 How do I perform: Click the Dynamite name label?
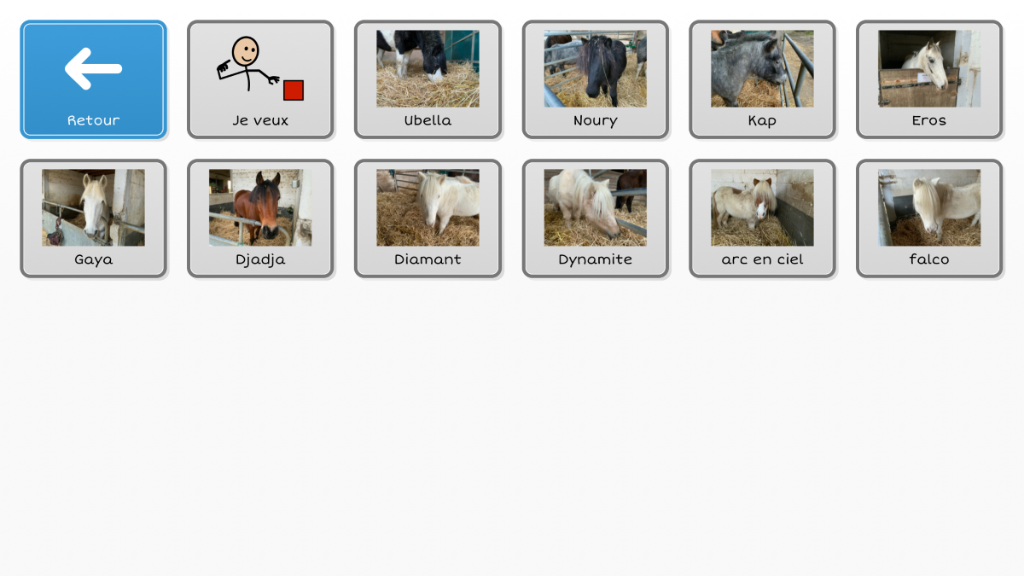[x=595, y=259]
